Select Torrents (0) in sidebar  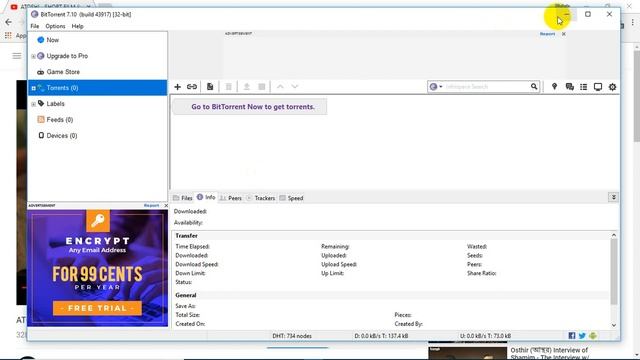pos(98,88)
